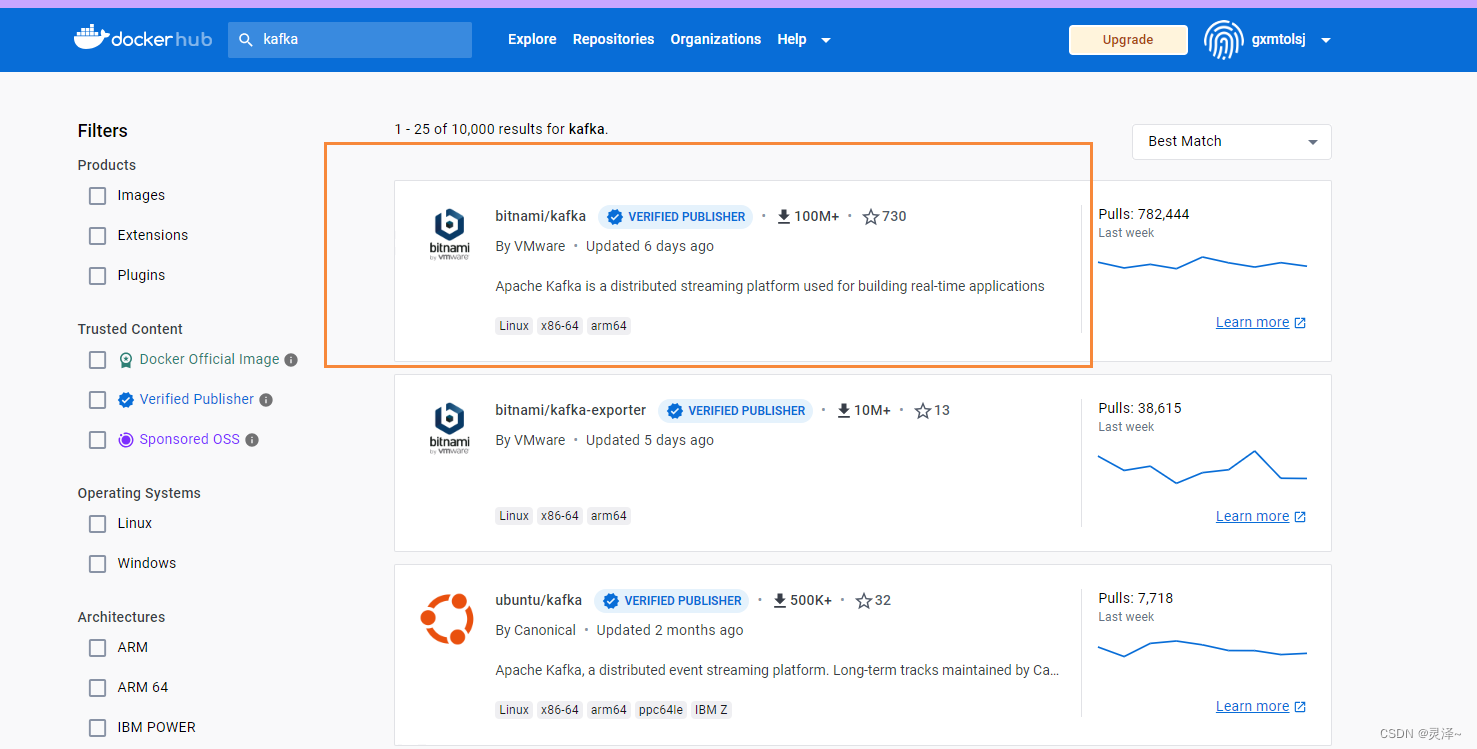Check the Sponsored OSS filter box
The image size is (1477, 749).
(97, 440)
